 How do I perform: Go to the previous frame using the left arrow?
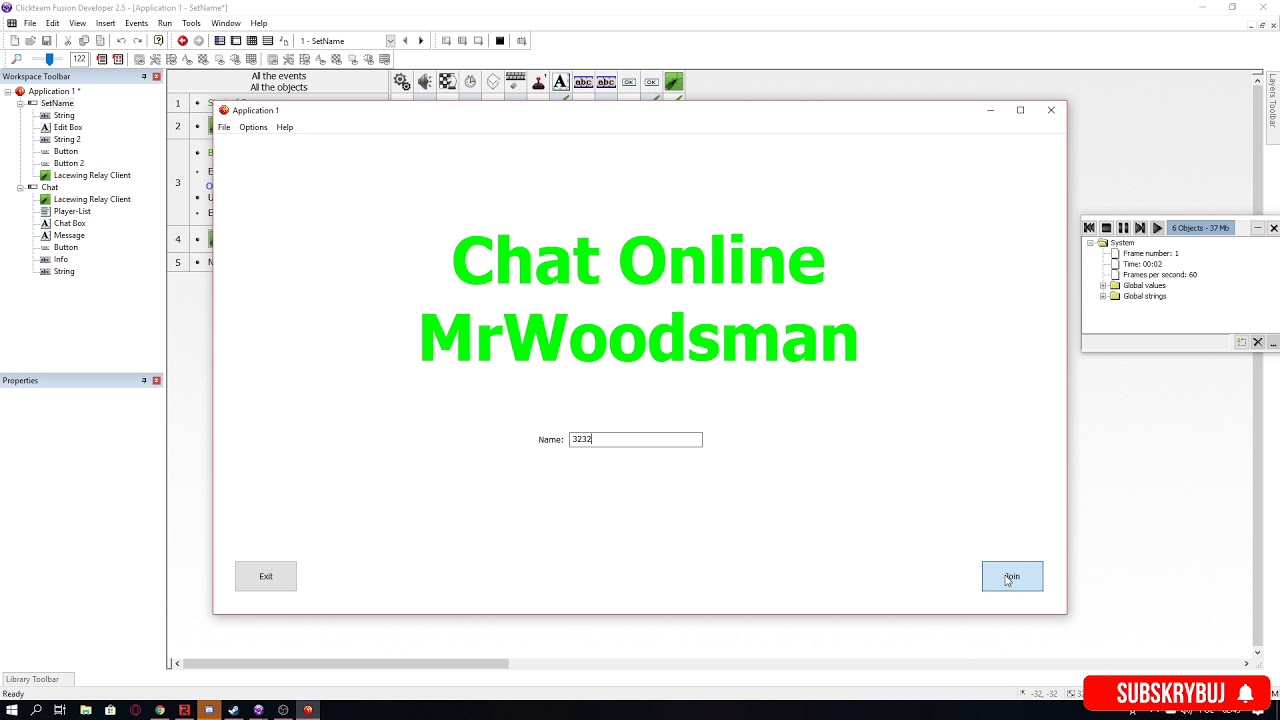[405, 41]
